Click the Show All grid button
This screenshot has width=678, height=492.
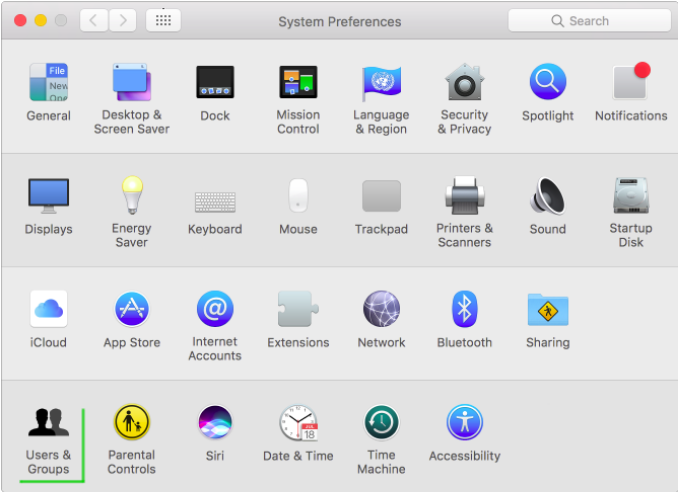(x=163, y=20)
